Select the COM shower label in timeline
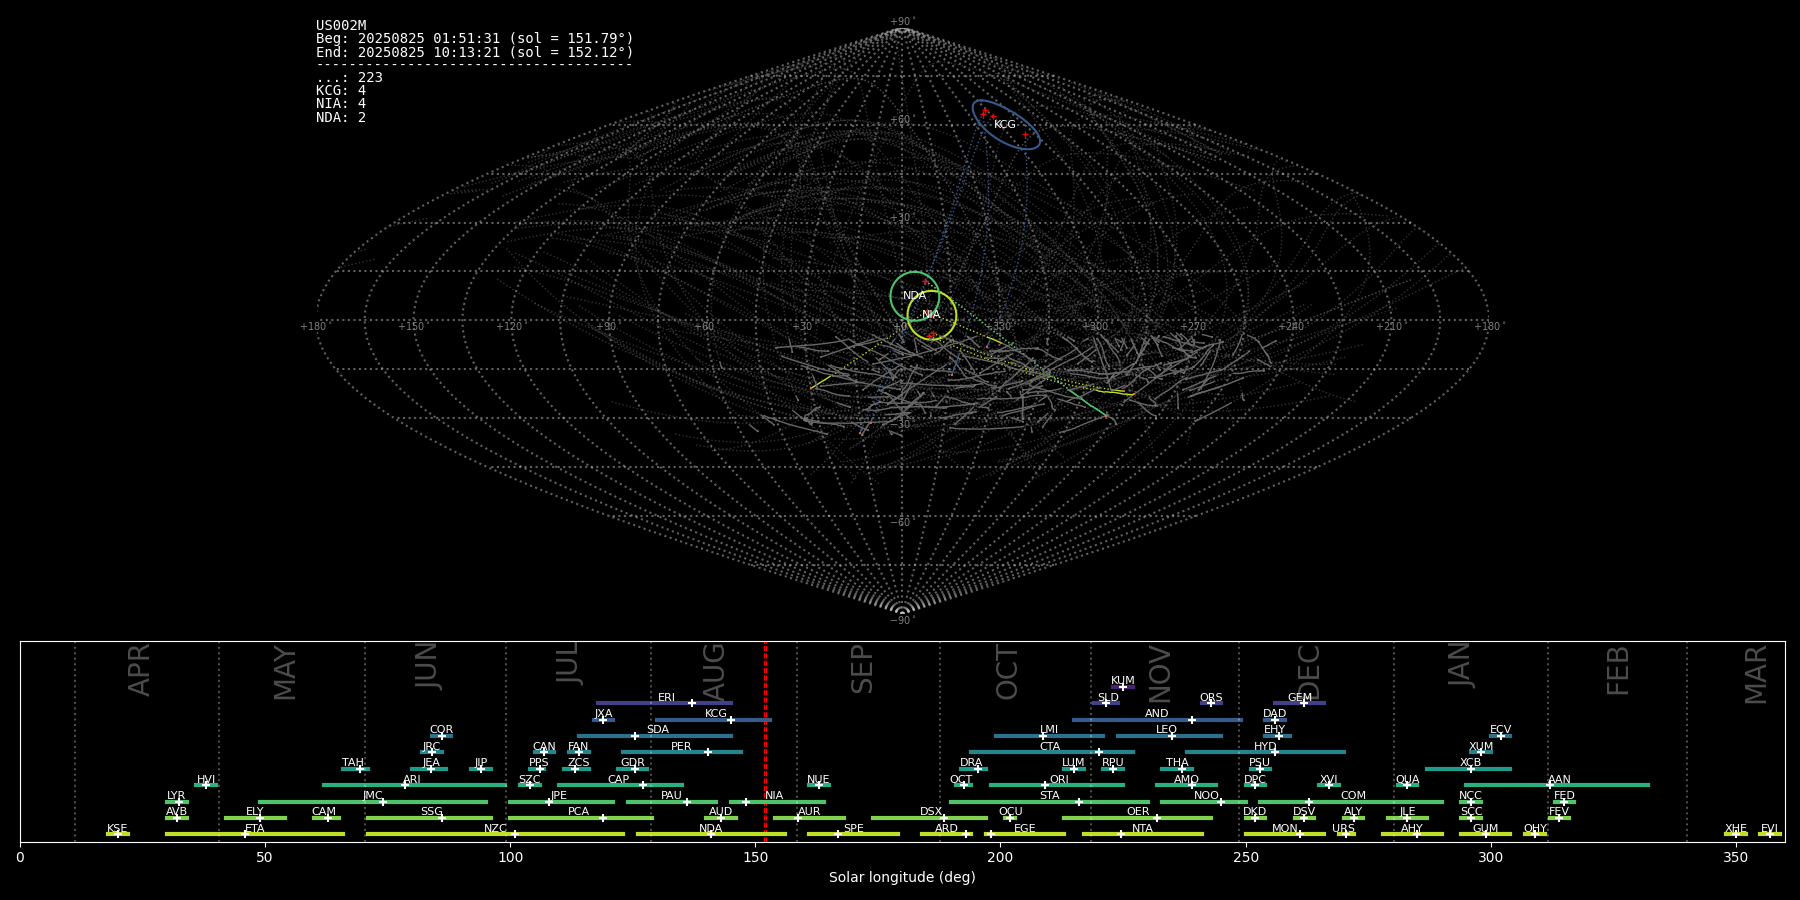Screen dimensions: 1800x900 (x=1353, y=796)
